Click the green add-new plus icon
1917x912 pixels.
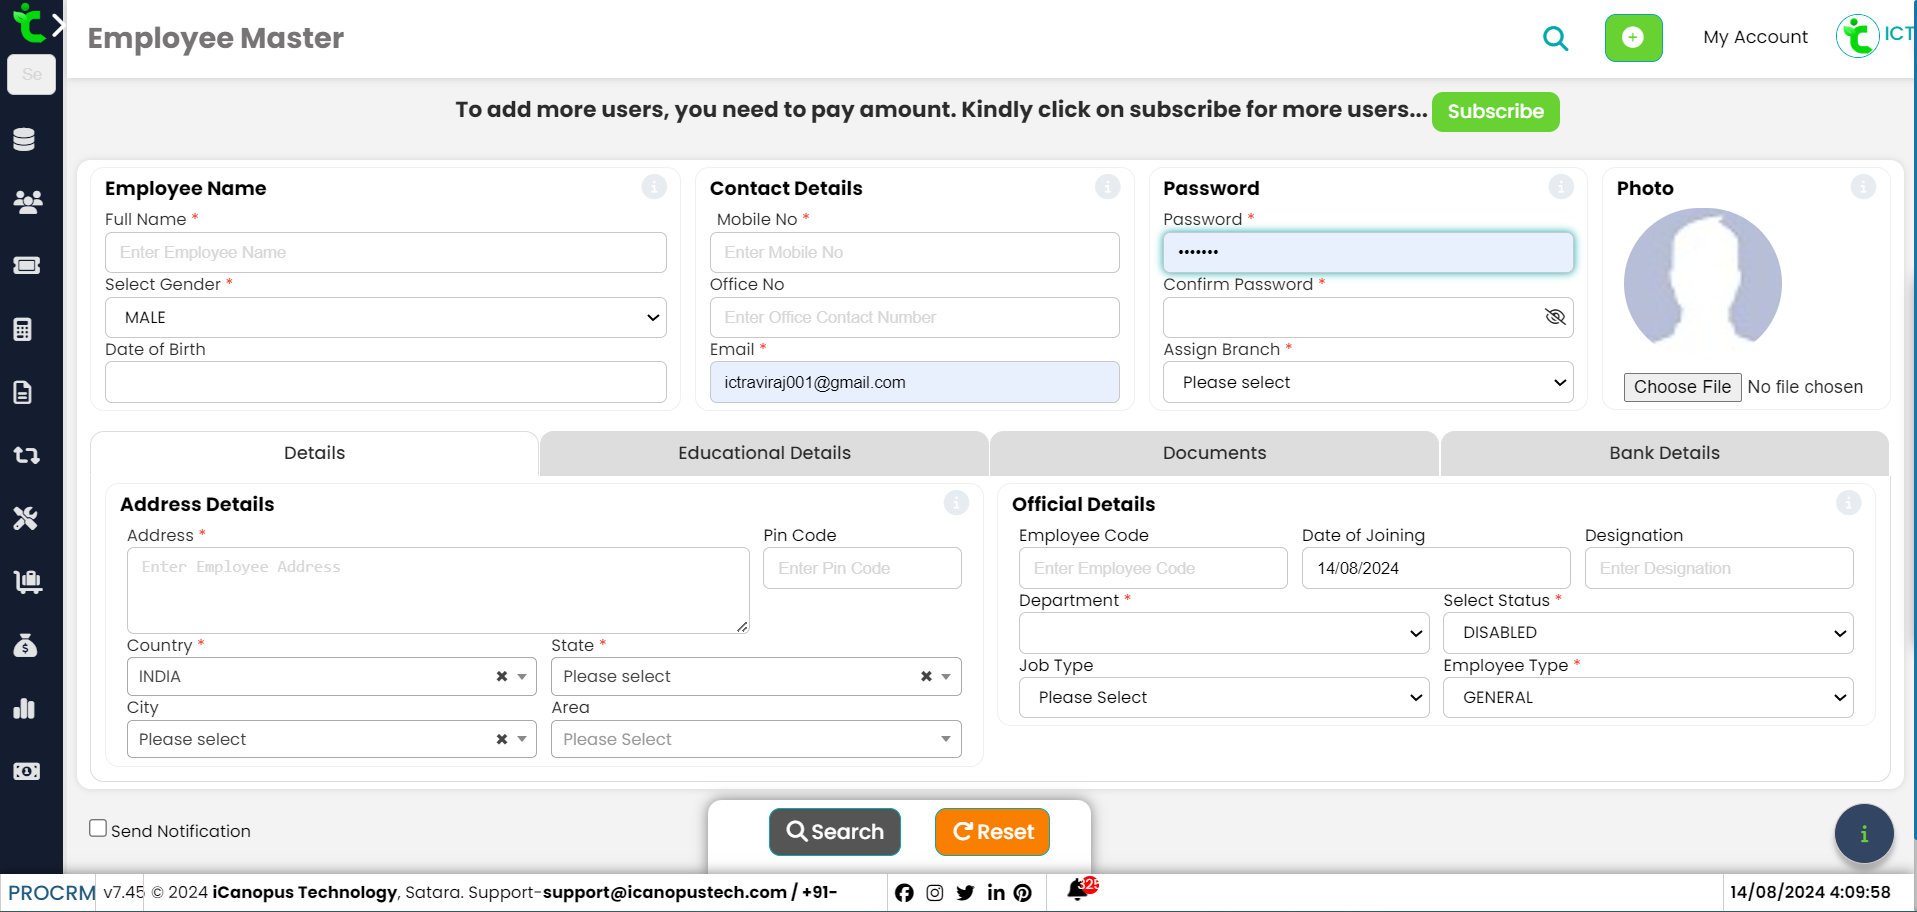point(1633,38)
